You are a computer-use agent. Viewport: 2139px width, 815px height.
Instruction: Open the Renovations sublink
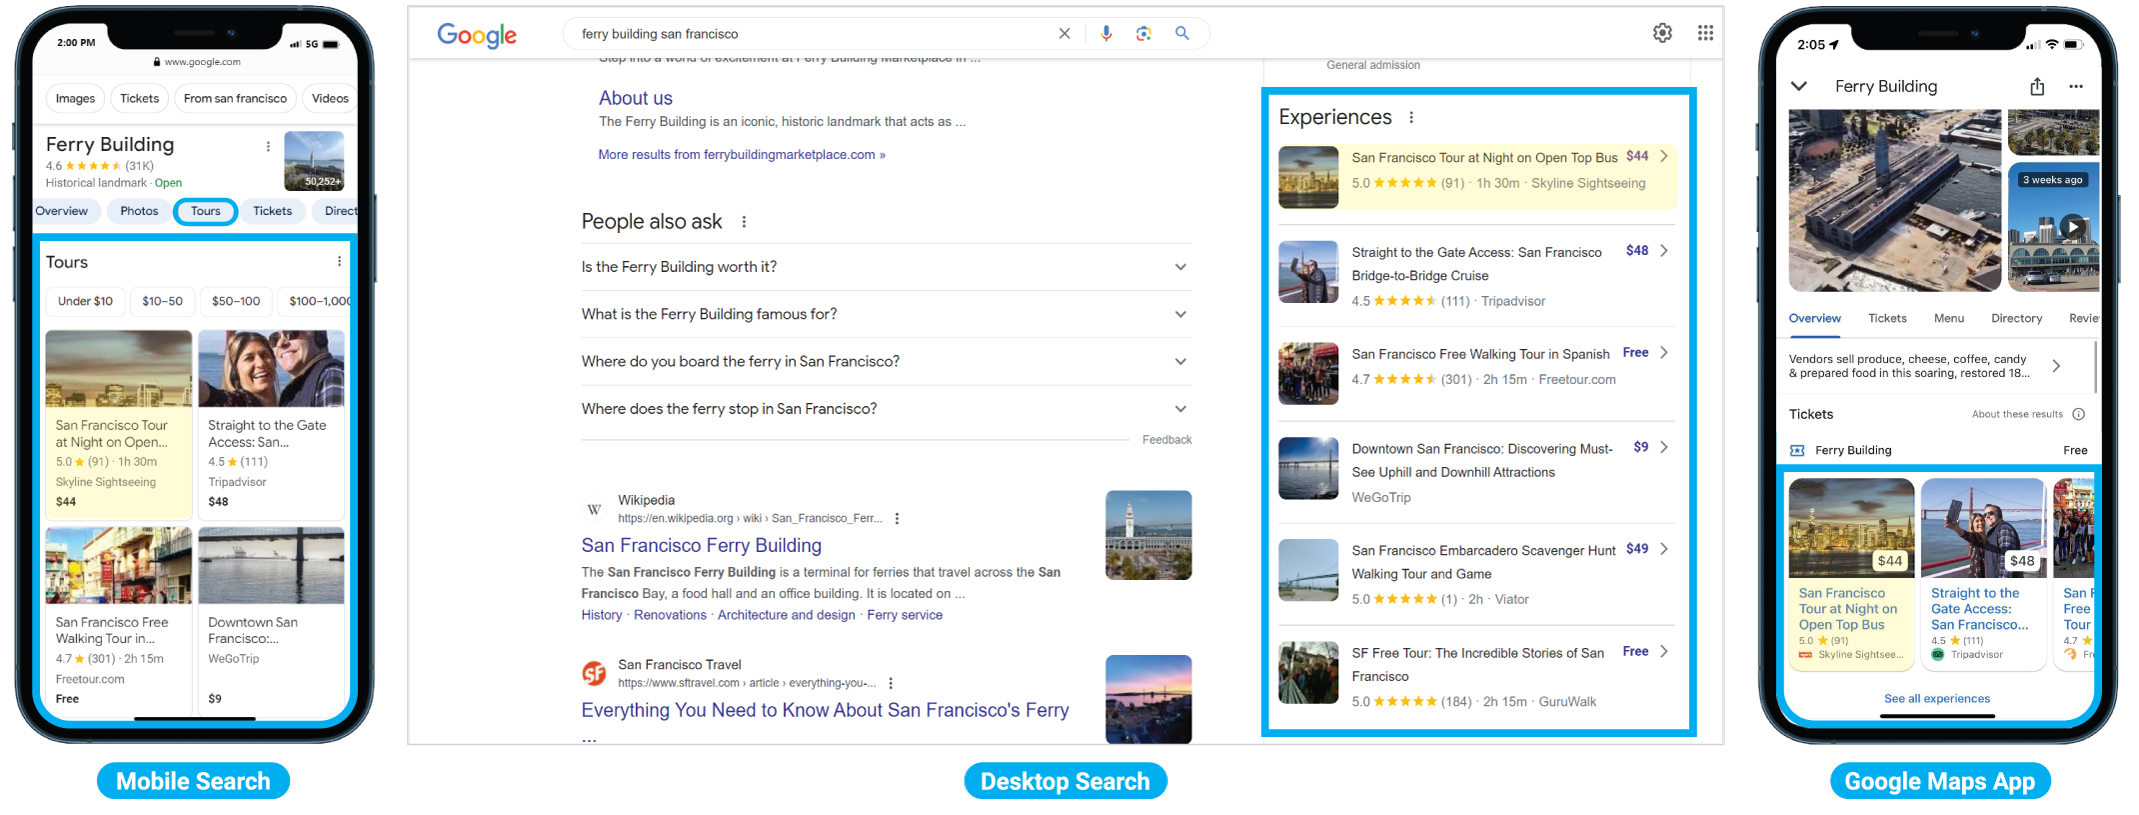point(670,615)
